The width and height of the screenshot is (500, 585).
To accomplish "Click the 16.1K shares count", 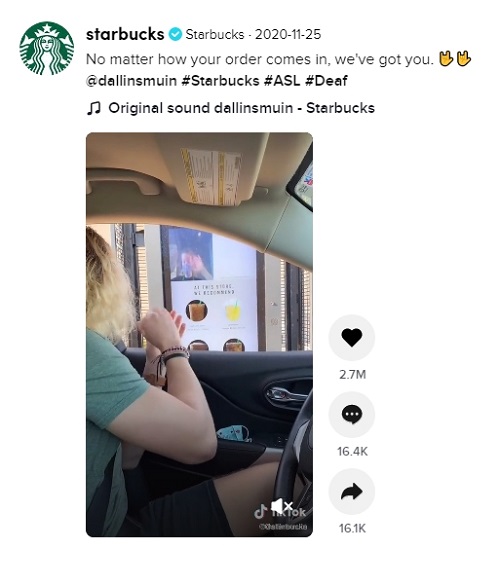I will pyautogui.click(x=352, y=528).
